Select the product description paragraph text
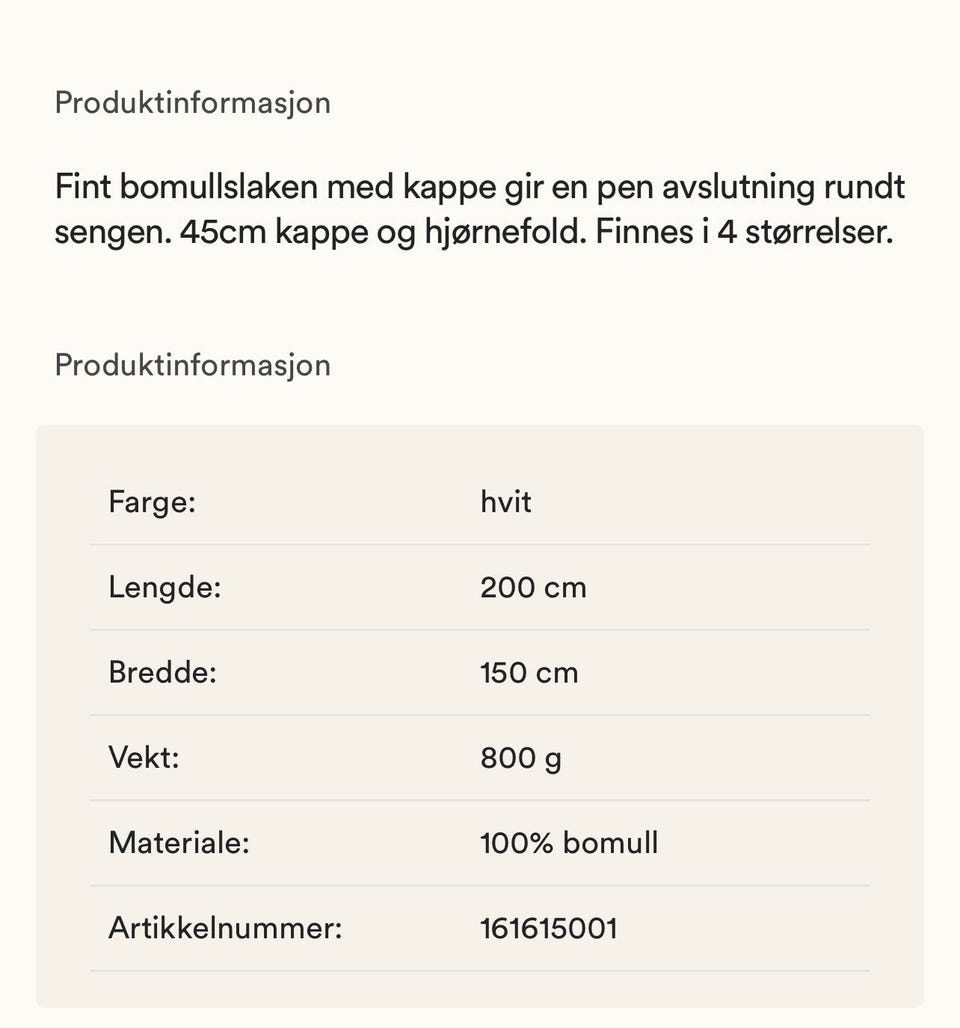This screenshot has width=960, height=1028. 479,210
